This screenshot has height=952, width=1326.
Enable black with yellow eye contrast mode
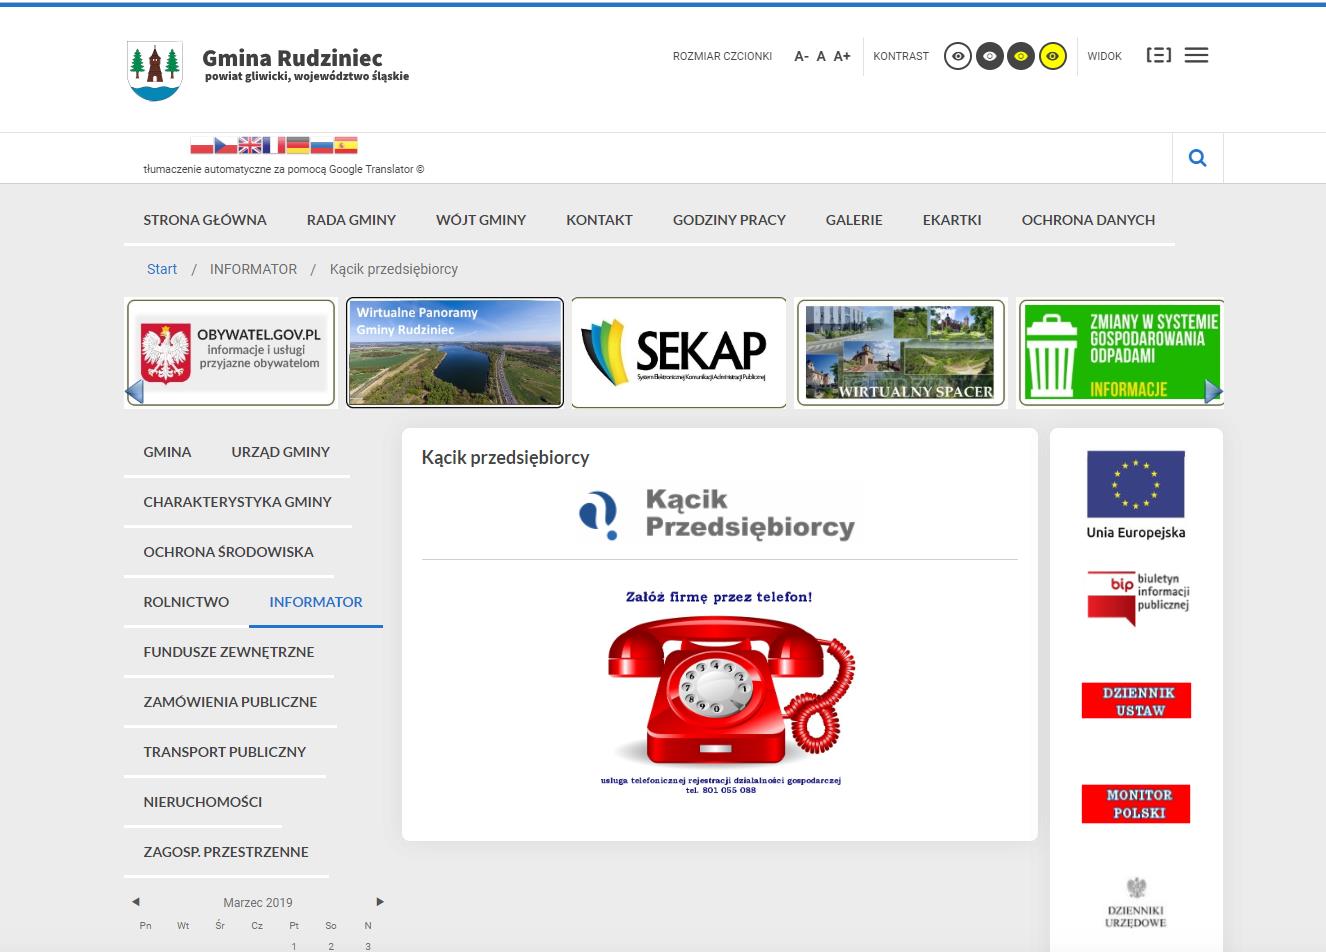point(1020,57)
